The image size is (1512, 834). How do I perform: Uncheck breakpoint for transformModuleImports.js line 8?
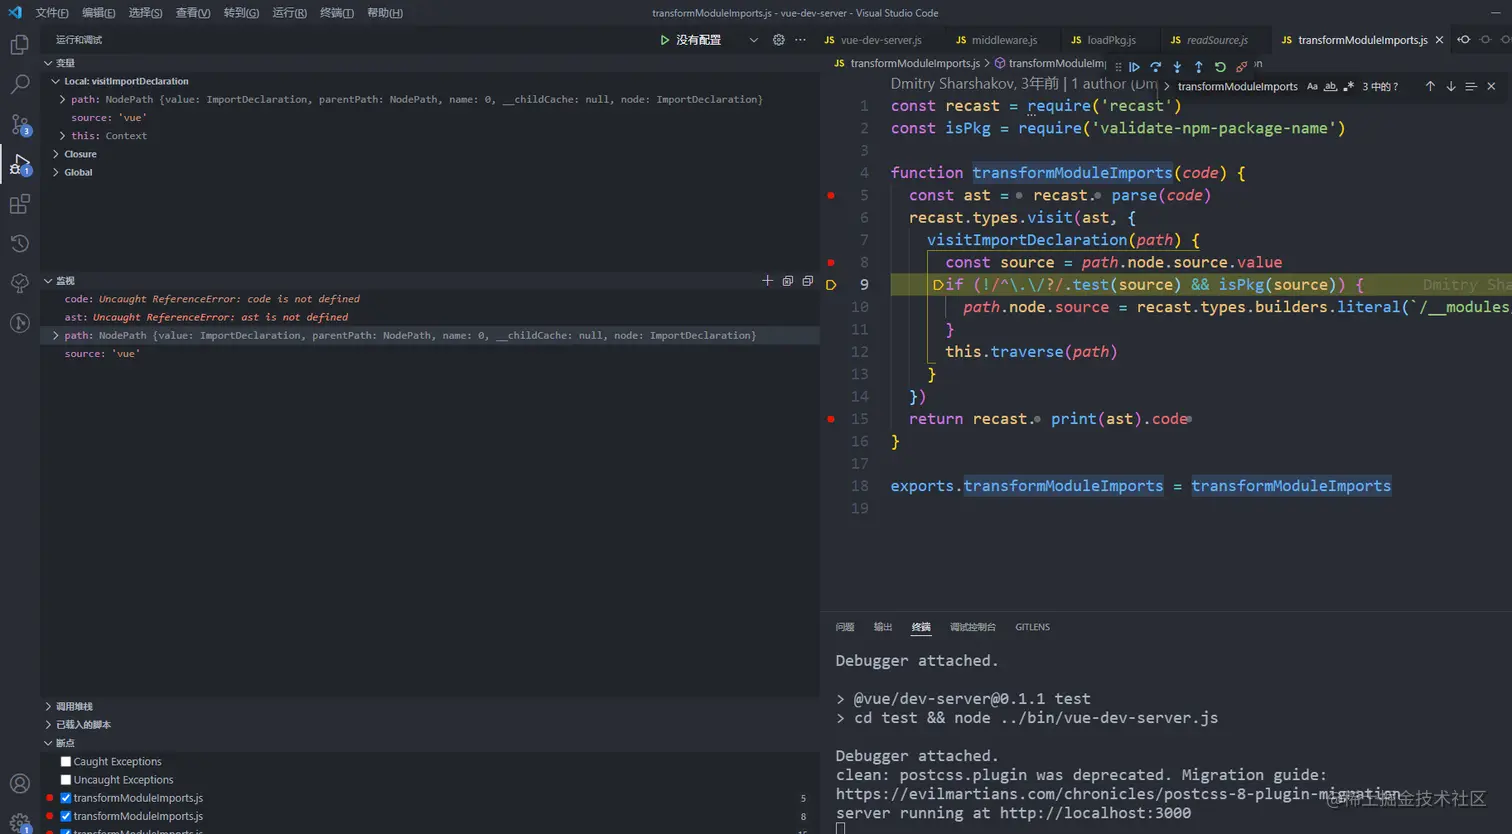[x=66, y=816]
